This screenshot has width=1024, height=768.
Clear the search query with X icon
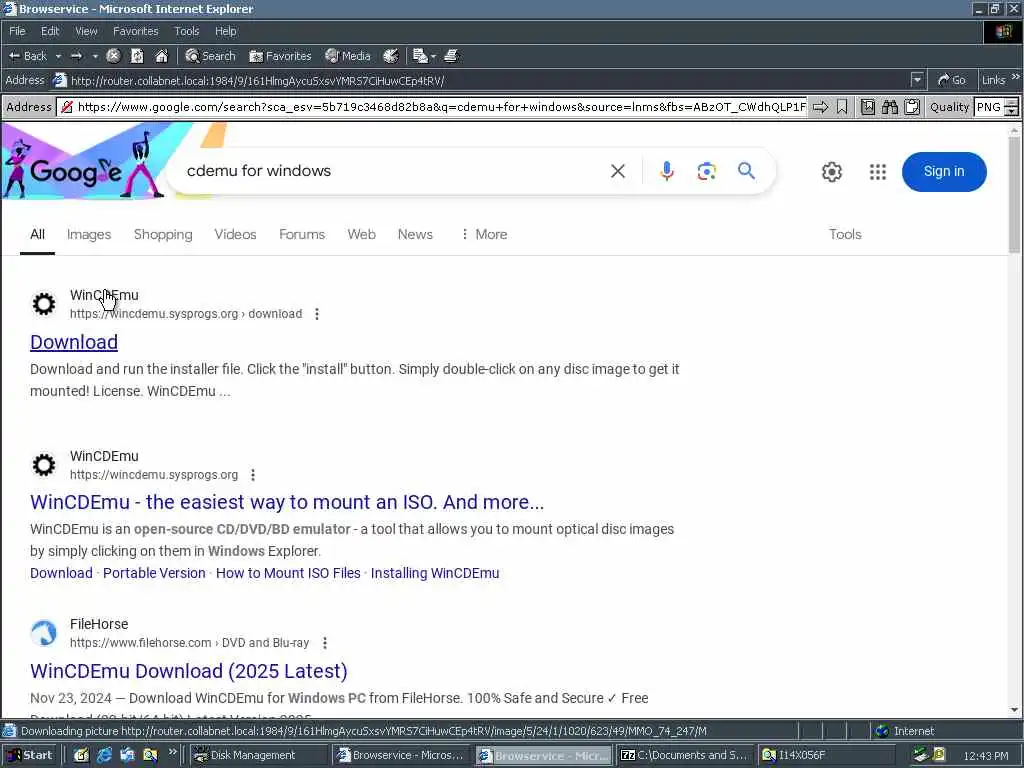pos(618,171)
